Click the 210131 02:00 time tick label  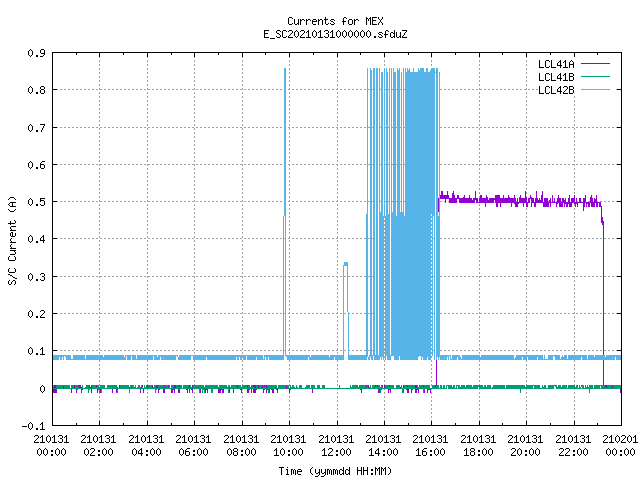(98, 446)
